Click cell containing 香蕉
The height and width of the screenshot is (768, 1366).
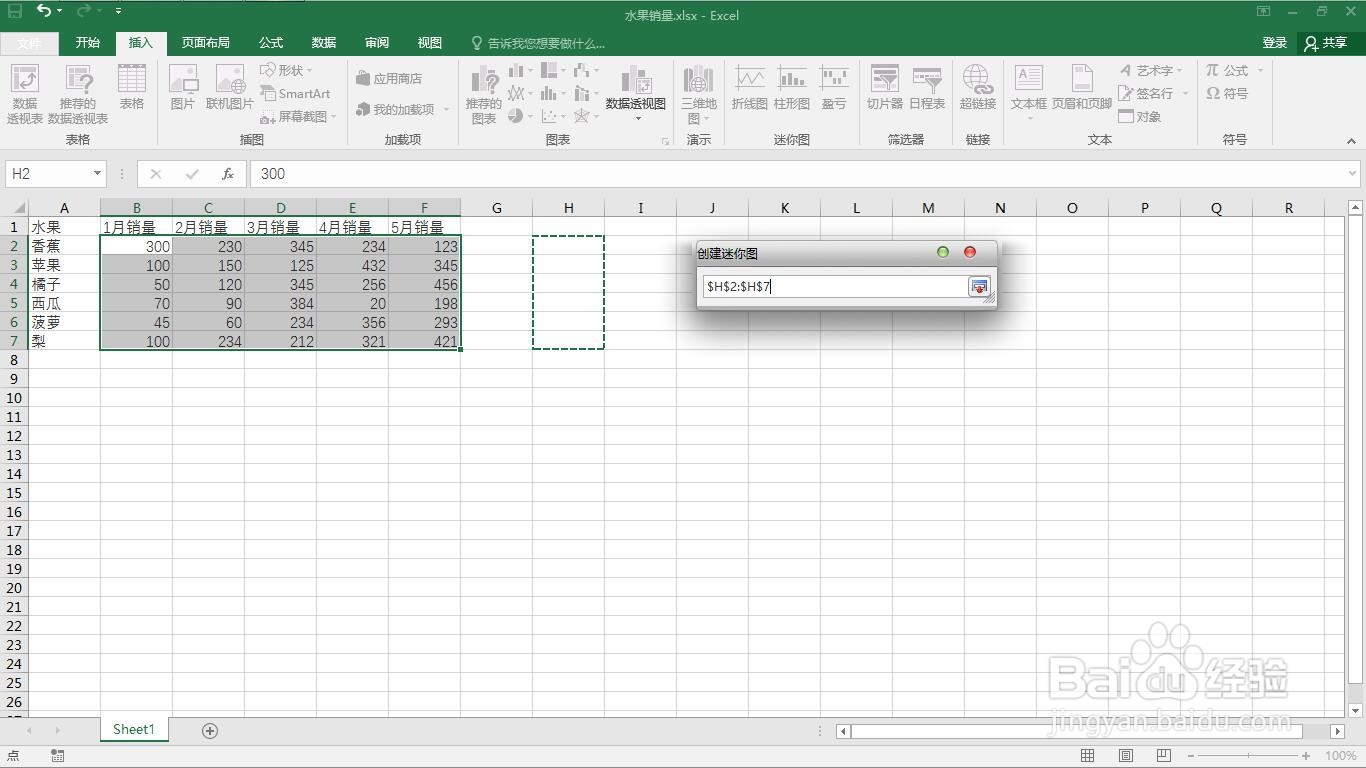pyautogui.click(x=64, y=246)
